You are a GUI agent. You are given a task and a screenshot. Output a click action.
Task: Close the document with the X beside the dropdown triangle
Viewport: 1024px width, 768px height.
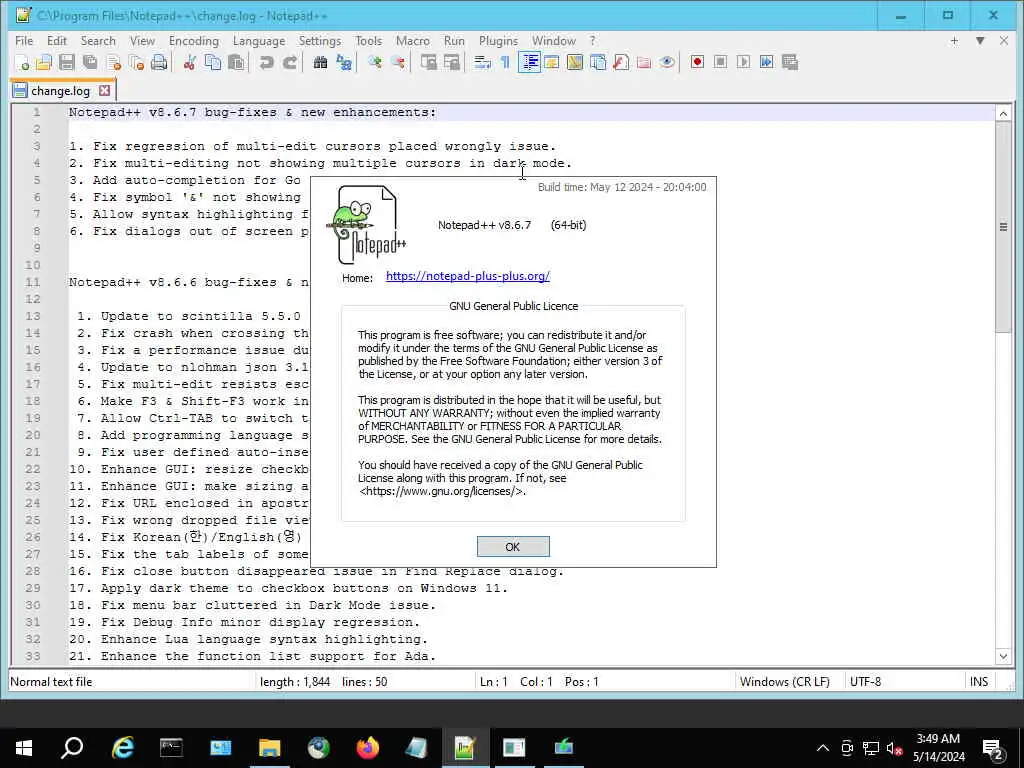click(x=1004, y=40)
